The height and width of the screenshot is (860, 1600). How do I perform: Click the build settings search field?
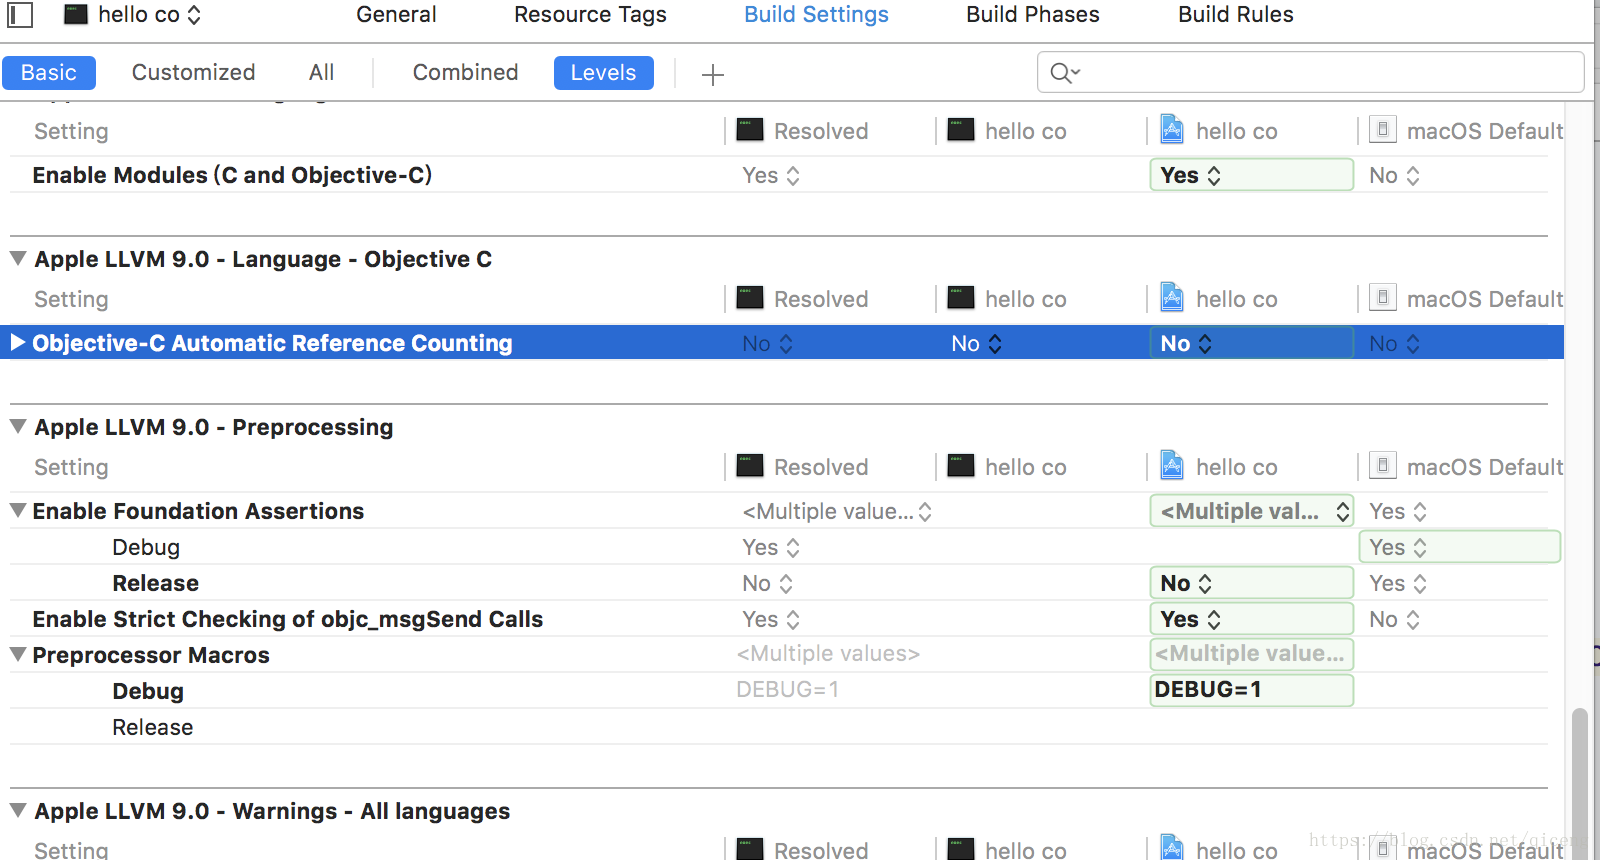[x=1310, y=72]
